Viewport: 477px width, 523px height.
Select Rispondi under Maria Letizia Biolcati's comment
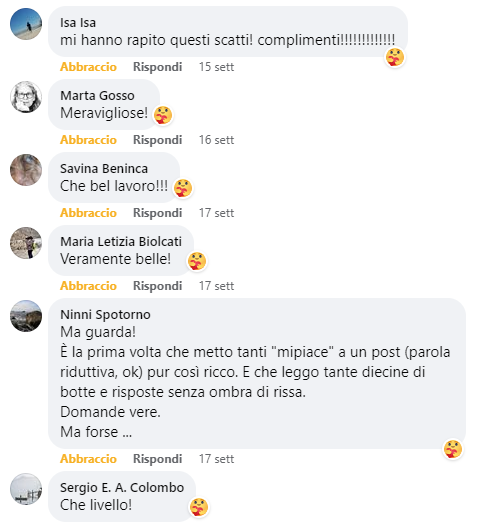point(157,286)
